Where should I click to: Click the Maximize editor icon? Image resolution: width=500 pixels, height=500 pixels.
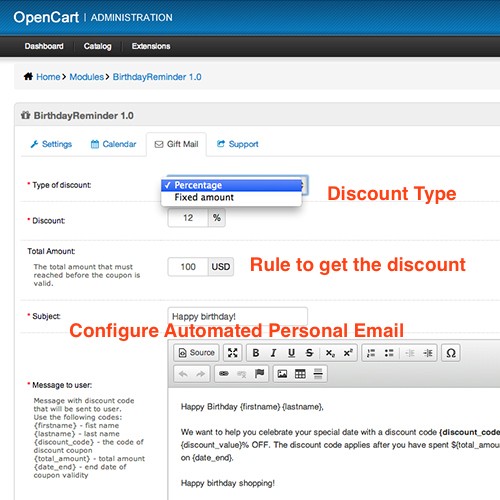pos(232,353)
